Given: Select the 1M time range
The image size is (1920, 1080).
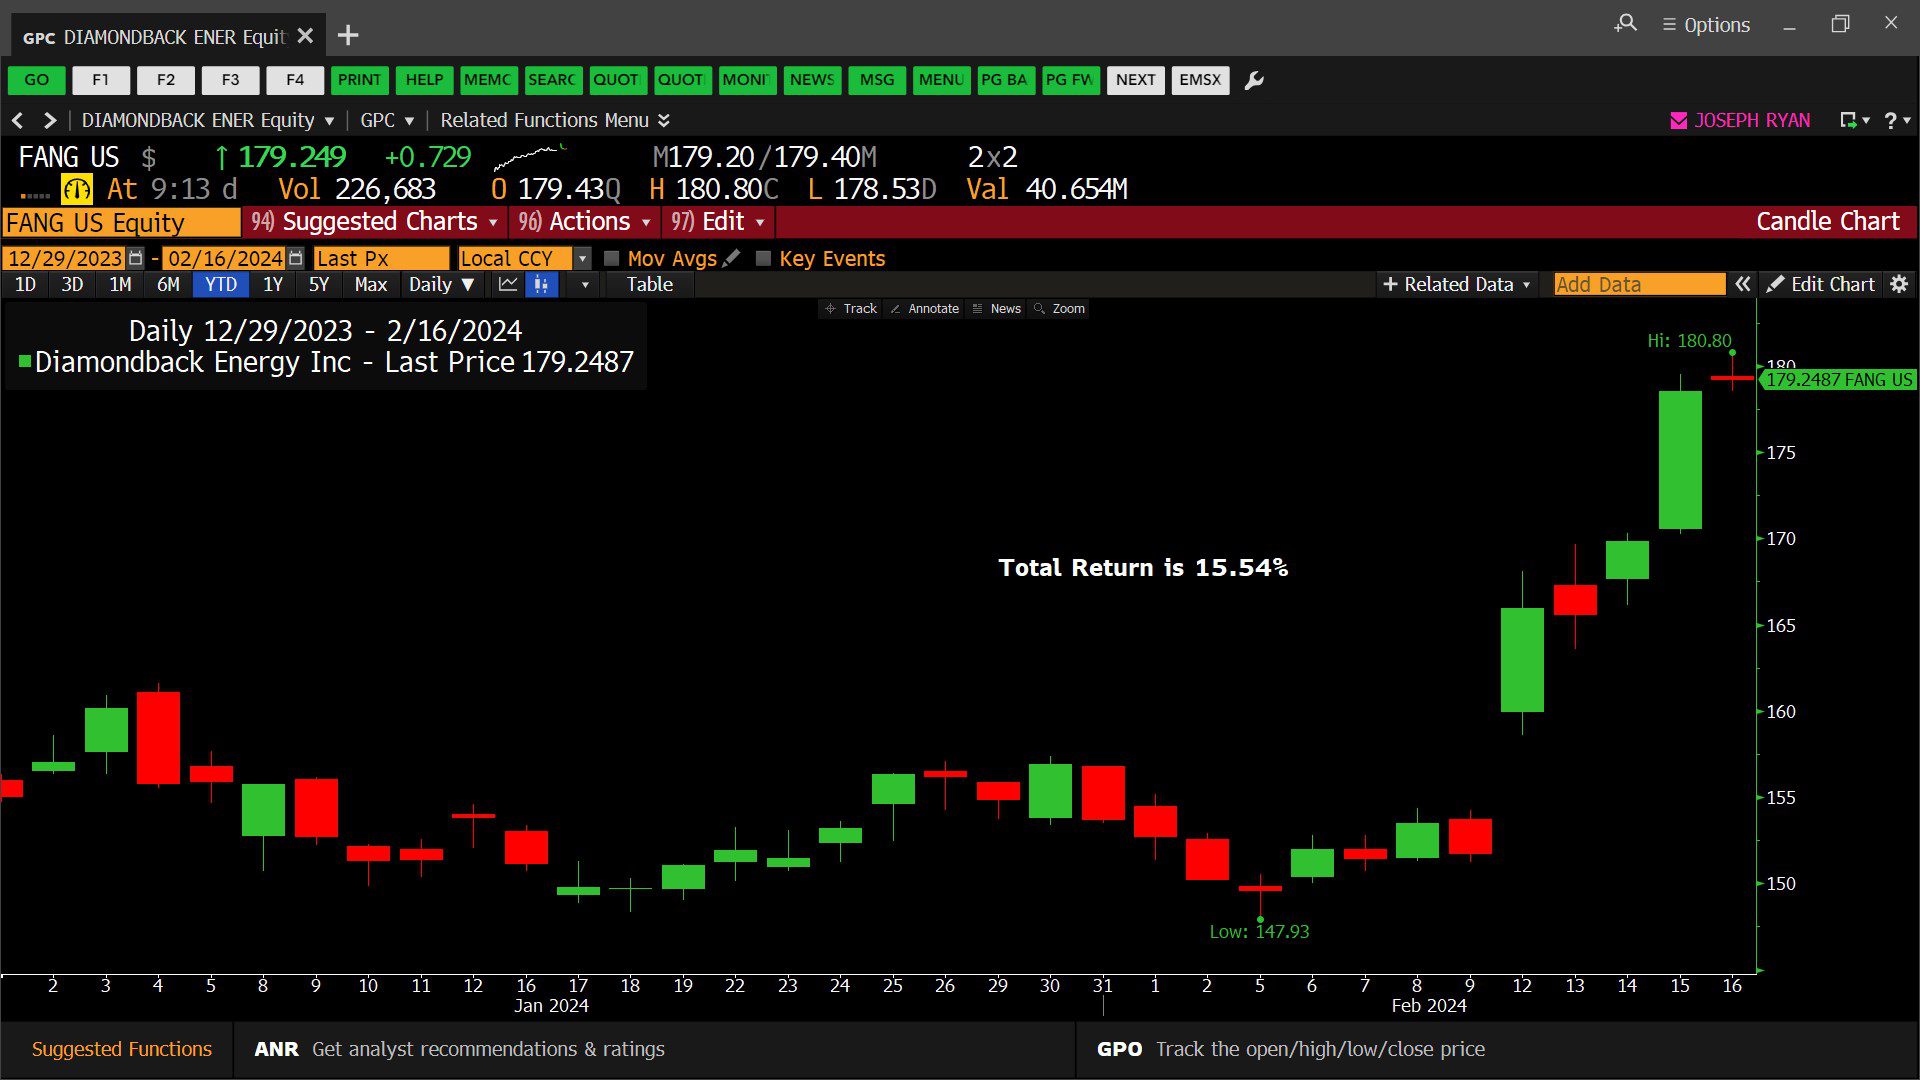Looking at the screenshot, I should (x=120, y=284).
